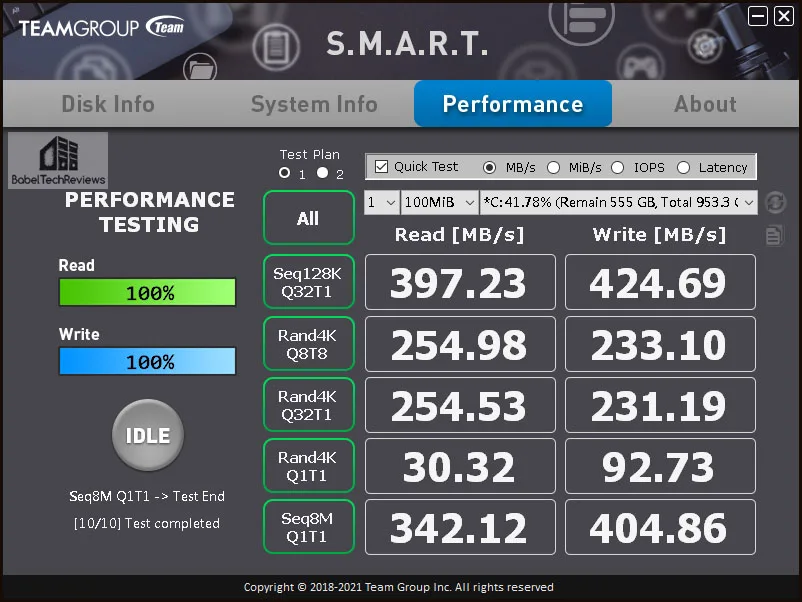Viewport: 802px width, 602px height.
Task: Click the Write 100% progress bar
Action: pos(147,361)
